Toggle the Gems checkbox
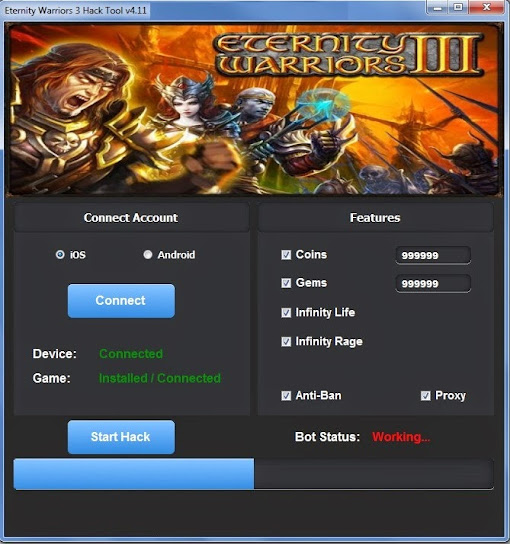 286,283
